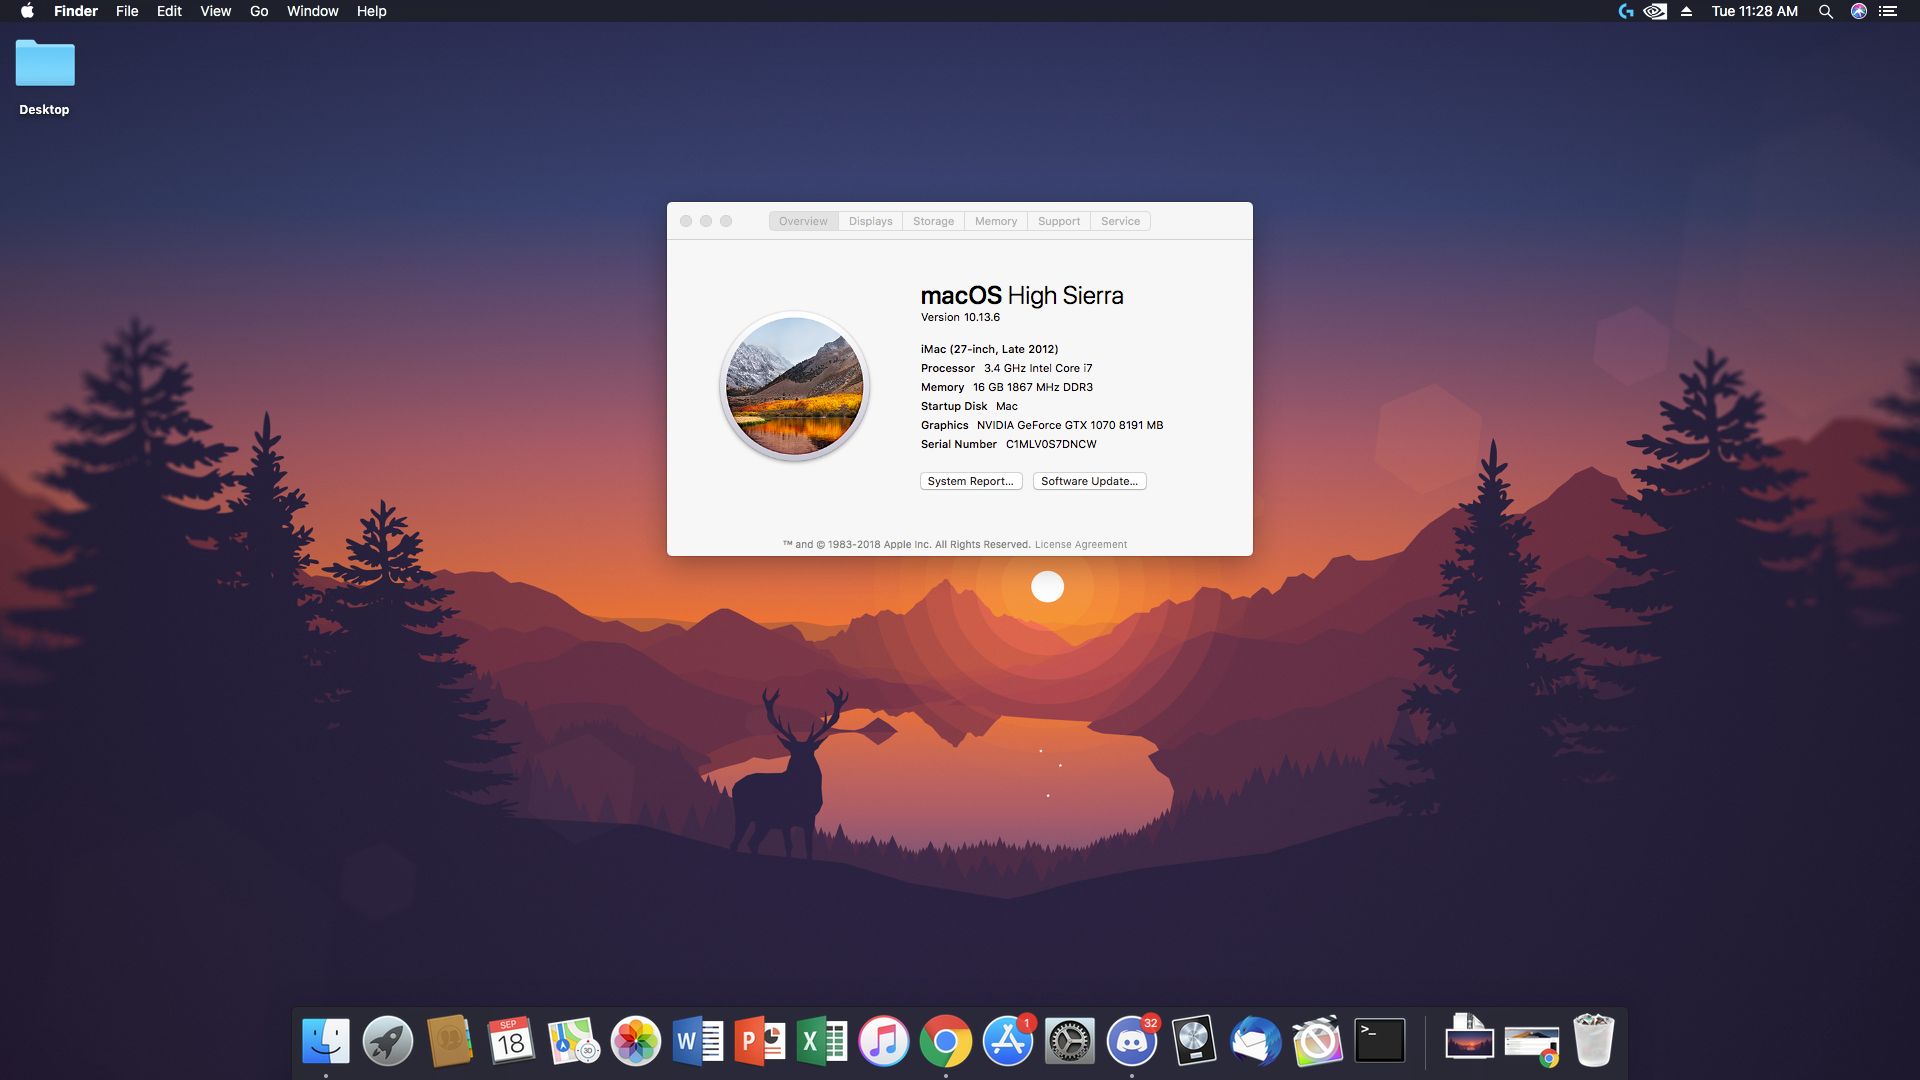
Task: Open System Preferences from the Dock
Action: pos(1071,1040)
